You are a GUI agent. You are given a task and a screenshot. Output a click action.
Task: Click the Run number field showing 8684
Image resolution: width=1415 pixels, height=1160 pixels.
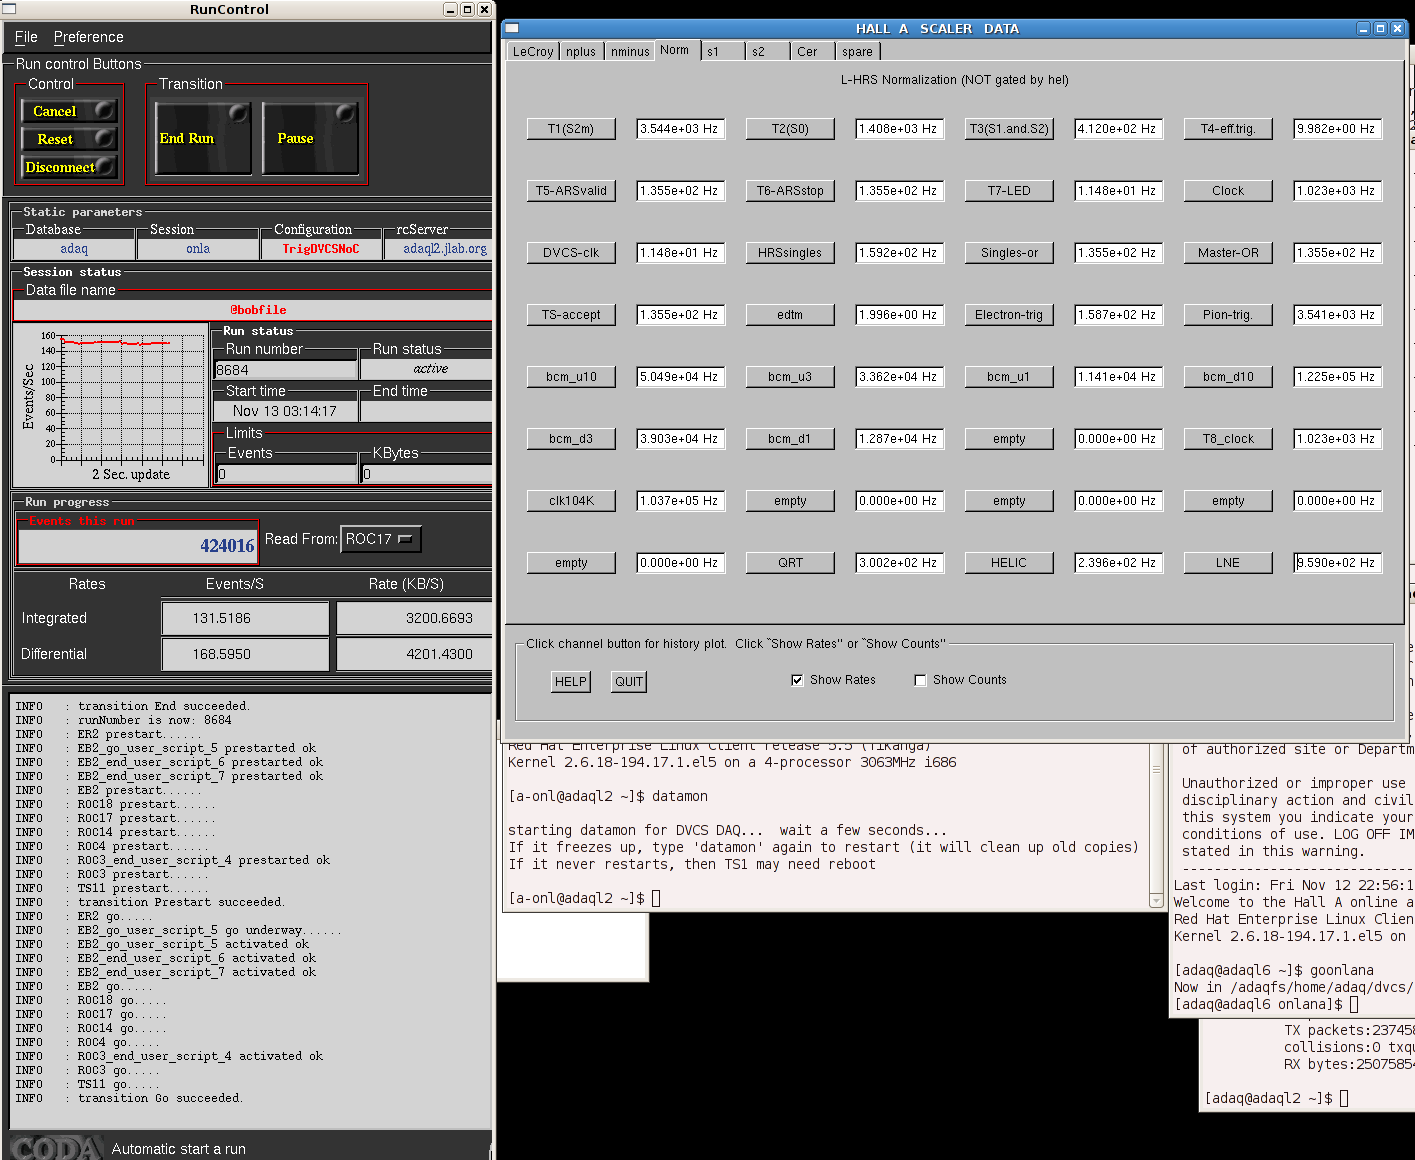tap(285, 369)
